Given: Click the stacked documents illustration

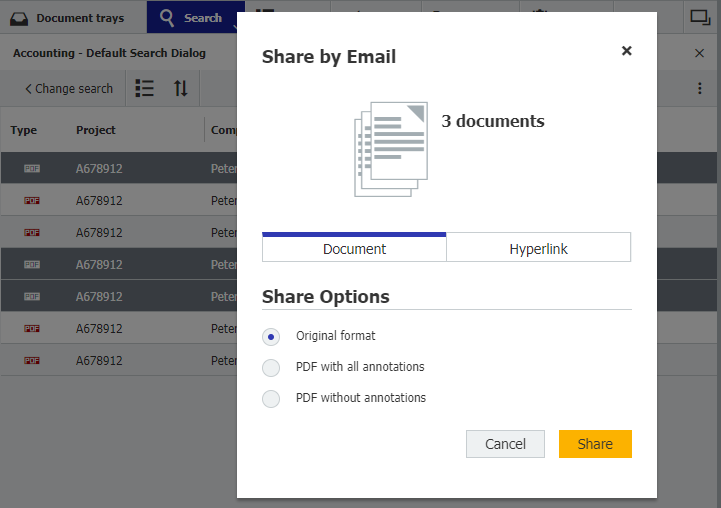Looking at the screenshot, I should point(390,149).
